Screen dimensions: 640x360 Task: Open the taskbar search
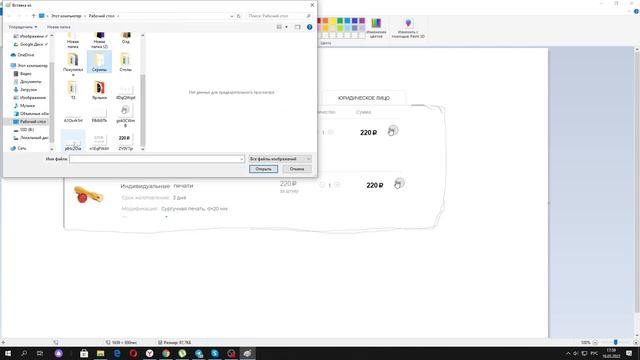(24, 353)
